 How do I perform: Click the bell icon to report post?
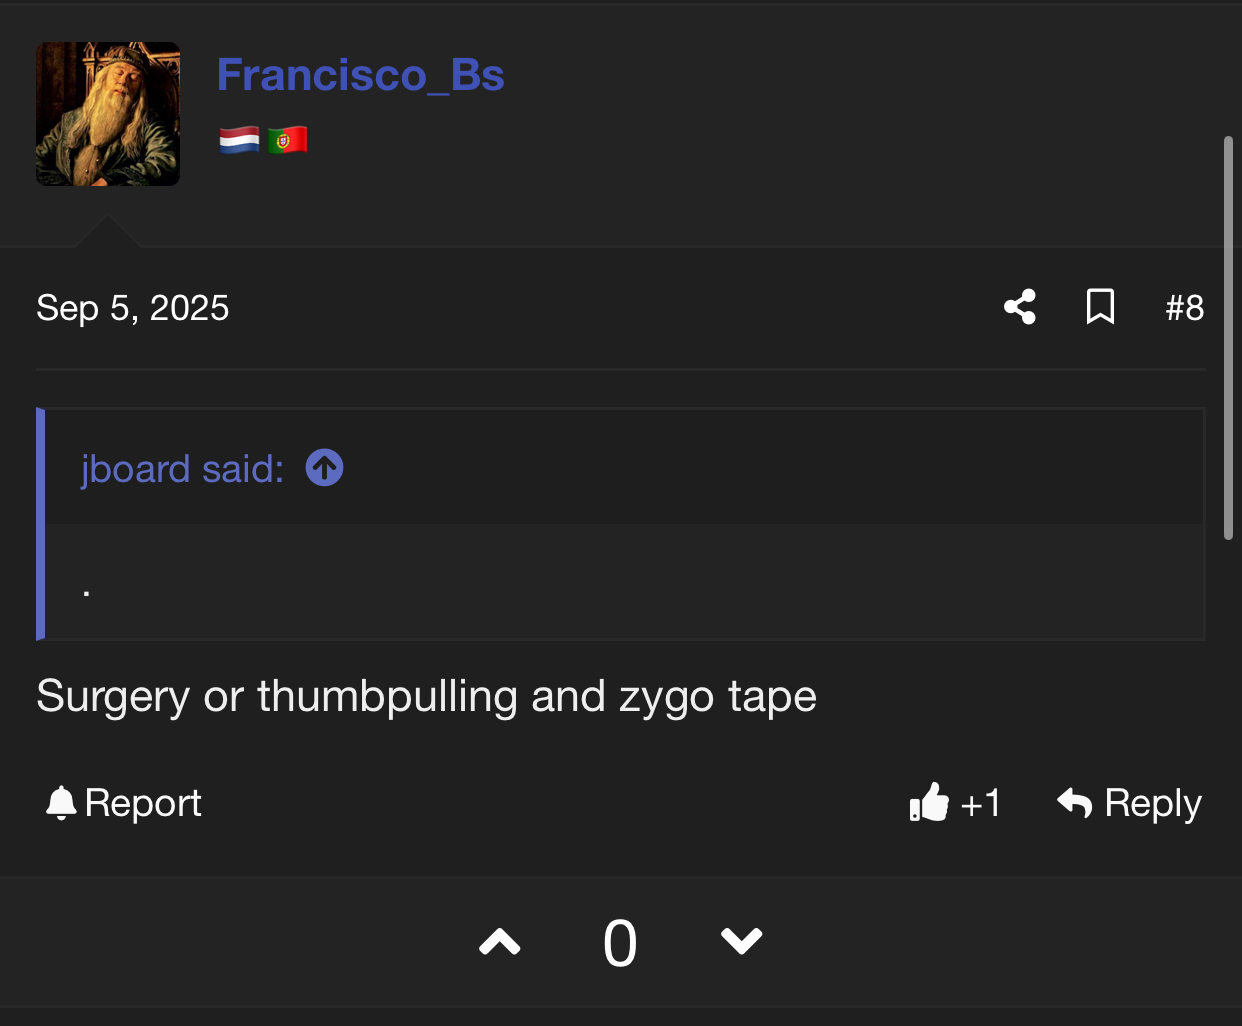61,803
